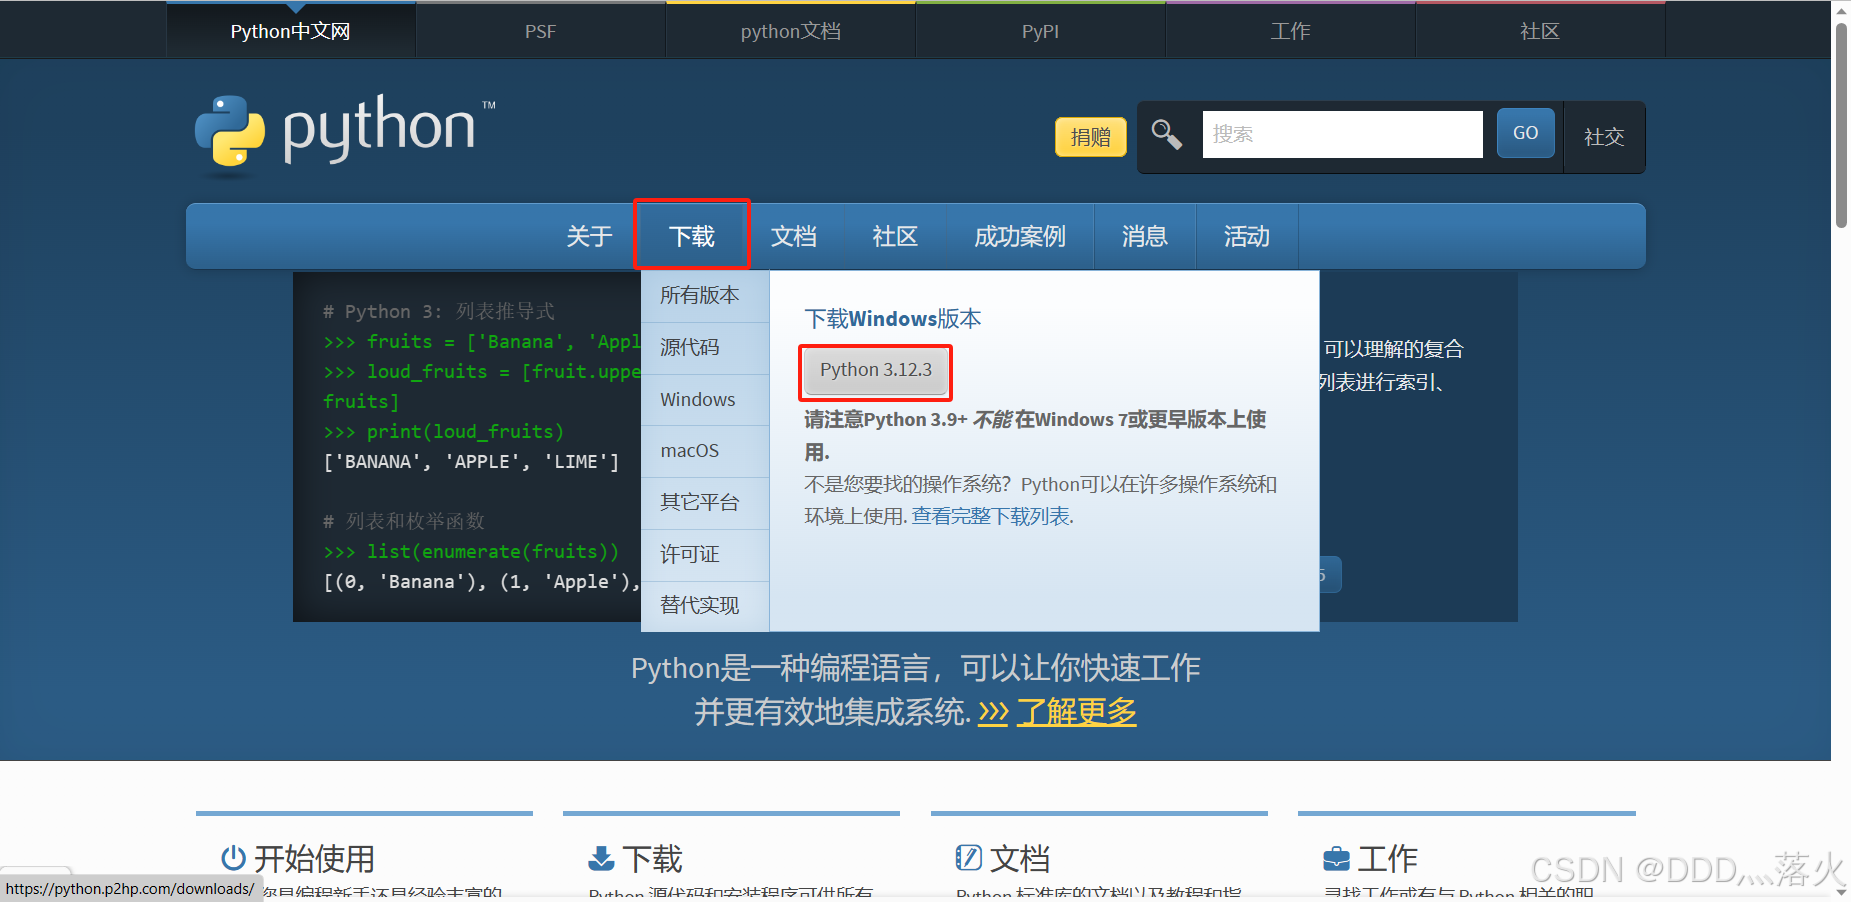The height and width of the screenshot is (902, 1851).
Task: Focus the 搜索 input field
Action: point(1342,134)
